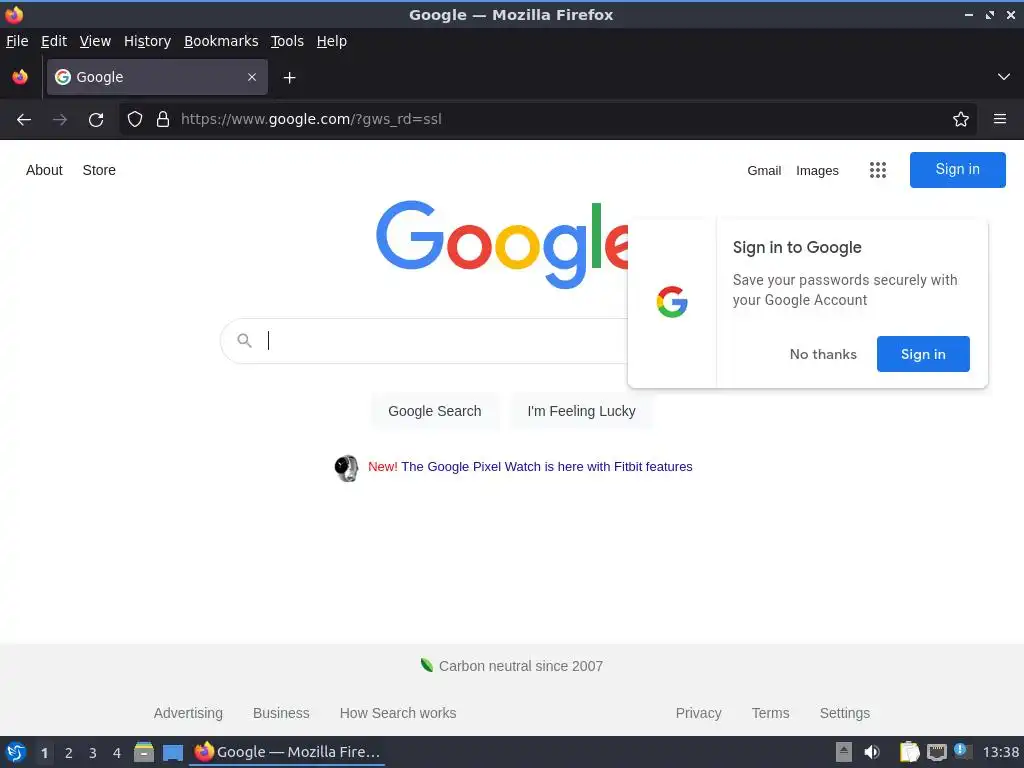The height and width of the screenshot is (768, 1024).
Task: Bookmark this page with the star icon
Action: (961, 119)
